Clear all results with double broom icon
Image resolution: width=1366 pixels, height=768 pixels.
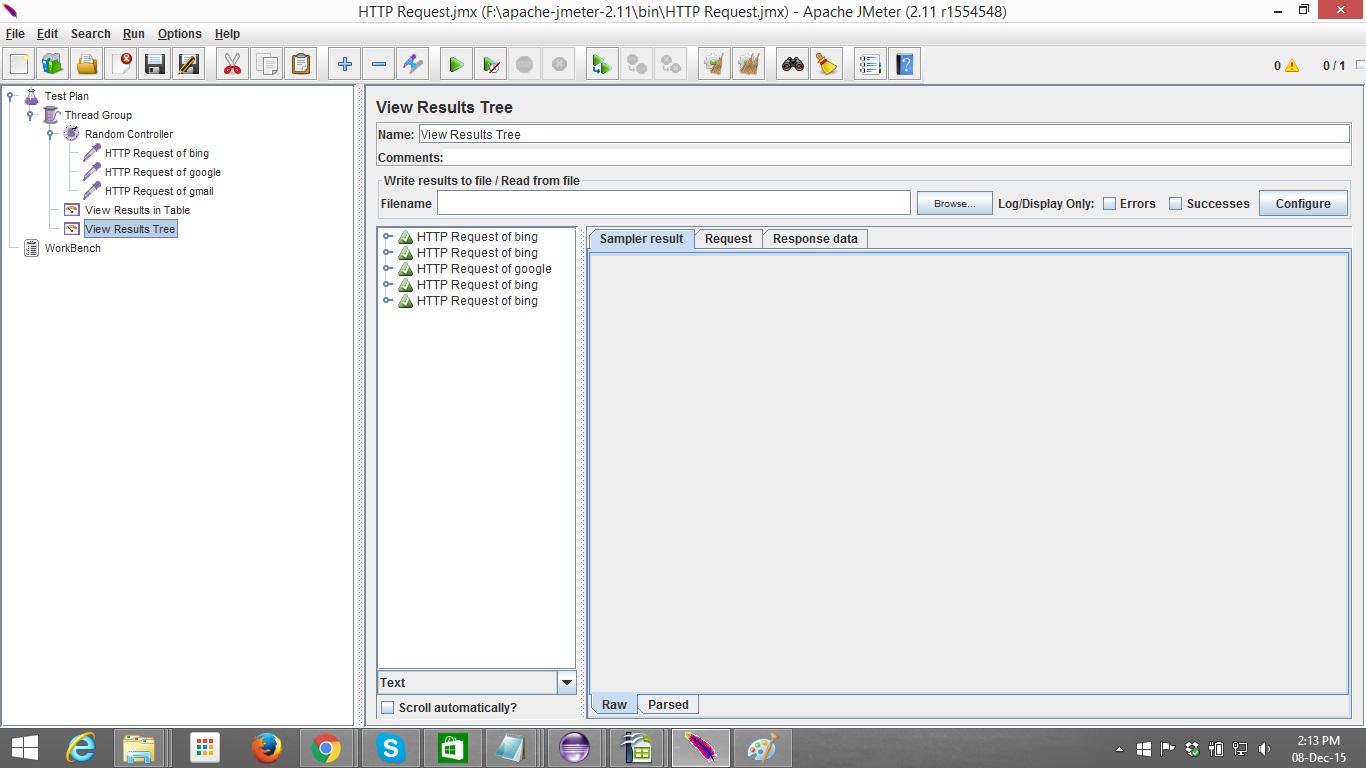tap(749, 65)
